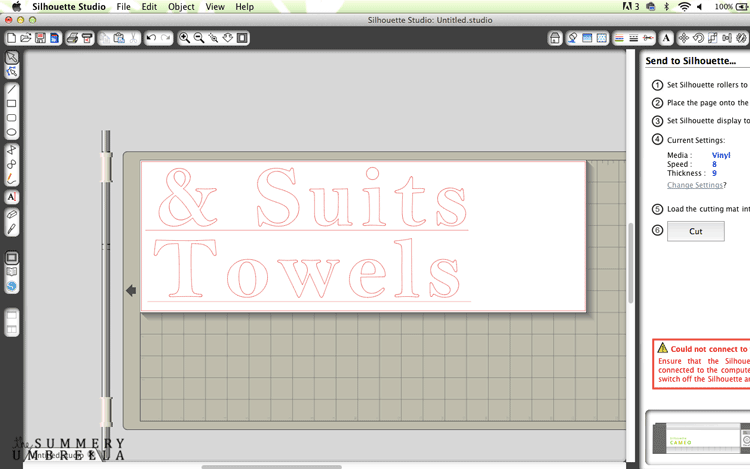The width and height of the screenshot is (750, 469).
Task: Open the Move window
Action: (684, 38)
